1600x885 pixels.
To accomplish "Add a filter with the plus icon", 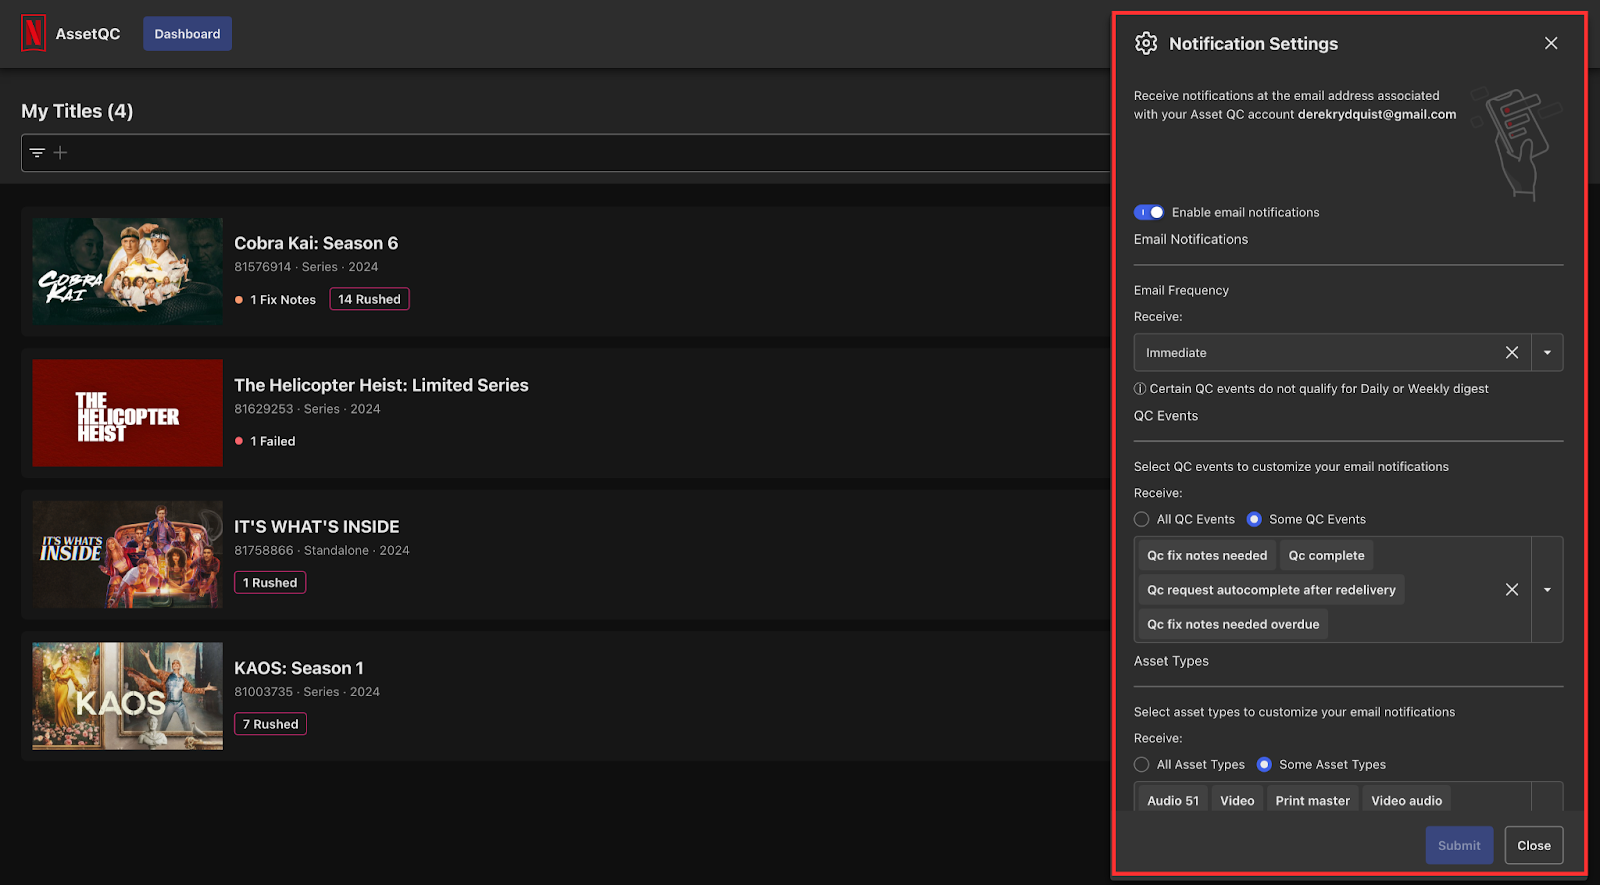I will pos(60,153).
